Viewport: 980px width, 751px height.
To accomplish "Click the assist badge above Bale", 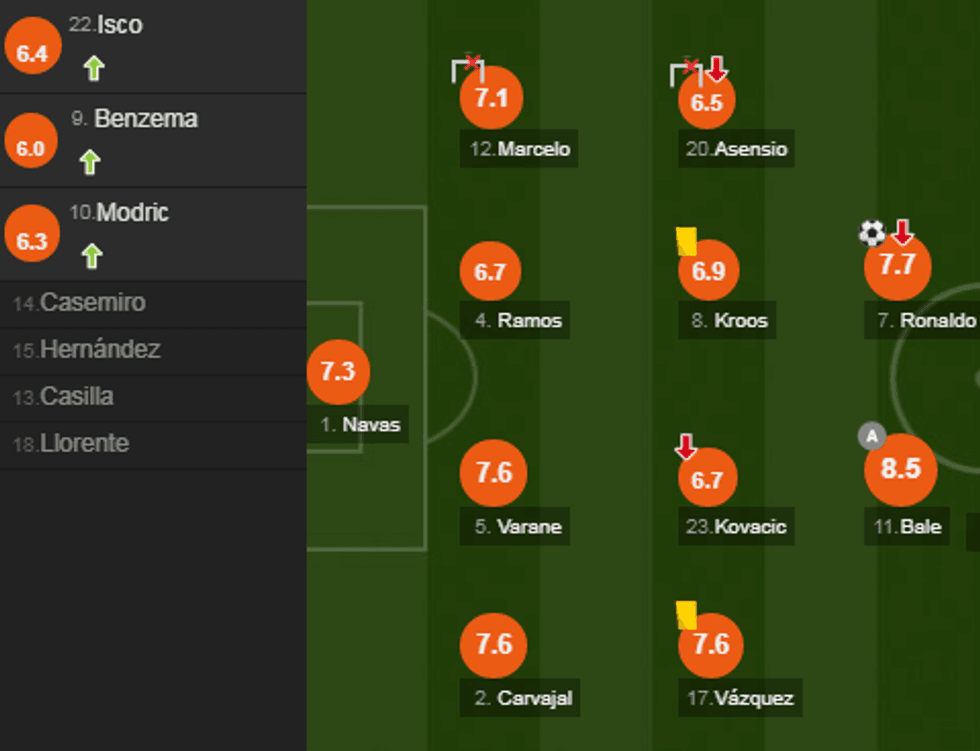I will point(872,436).
